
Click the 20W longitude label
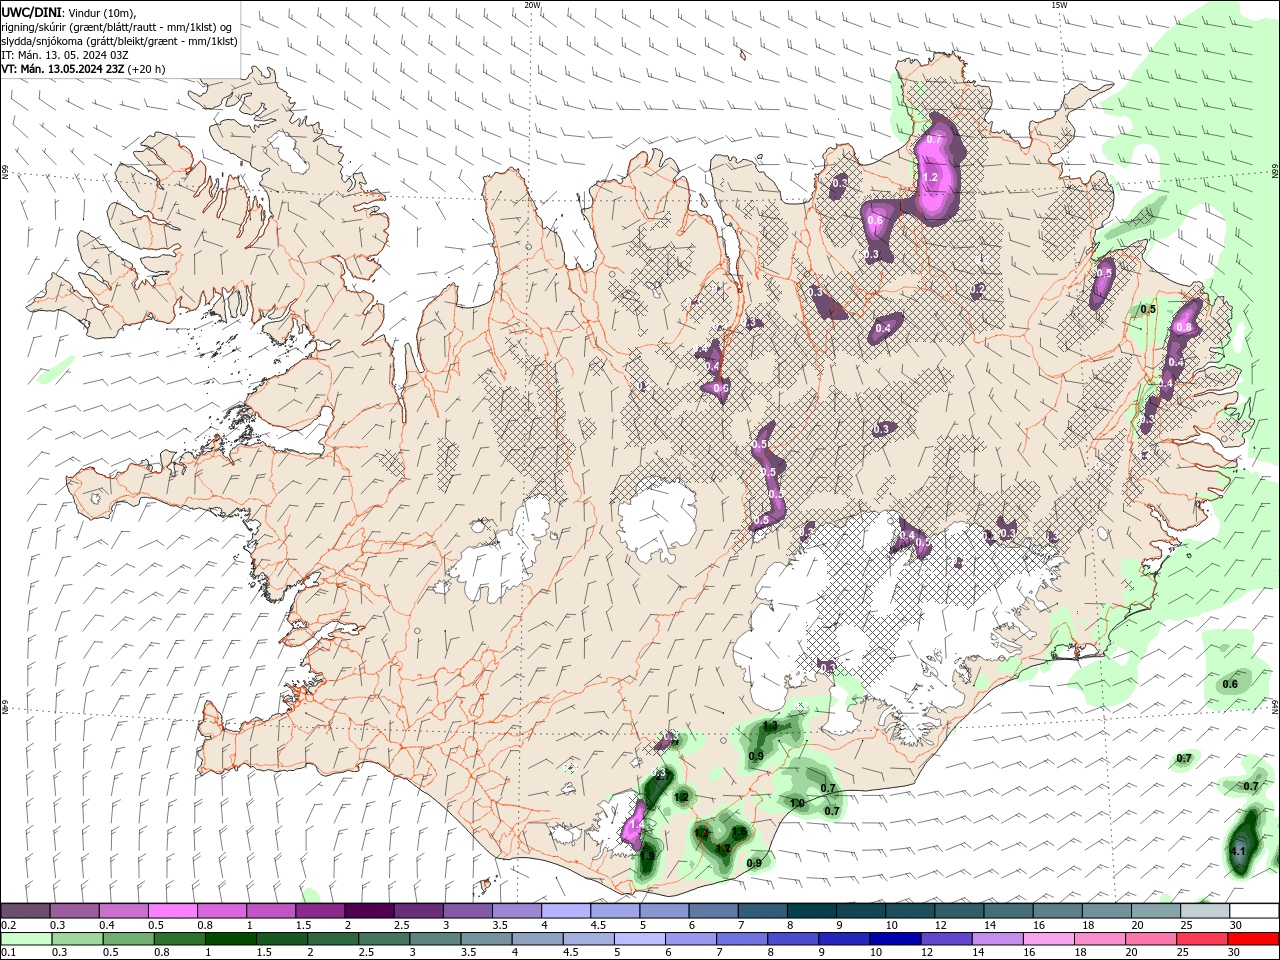coord(532,4)
